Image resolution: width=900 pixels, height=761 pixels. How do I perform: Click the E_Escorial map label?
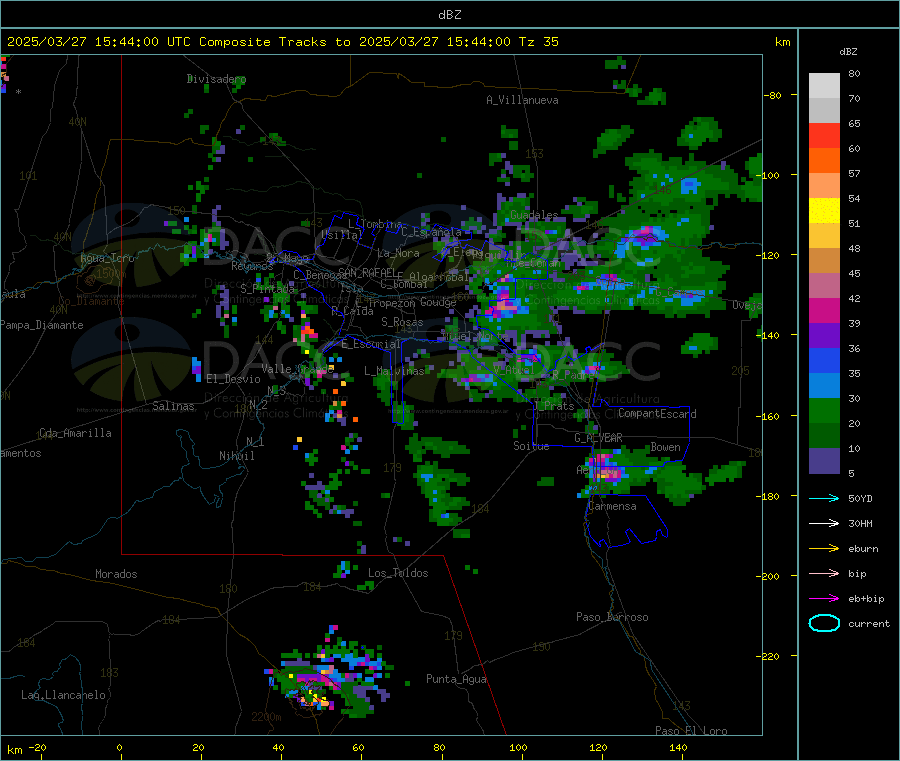click(x=371, y=344)
